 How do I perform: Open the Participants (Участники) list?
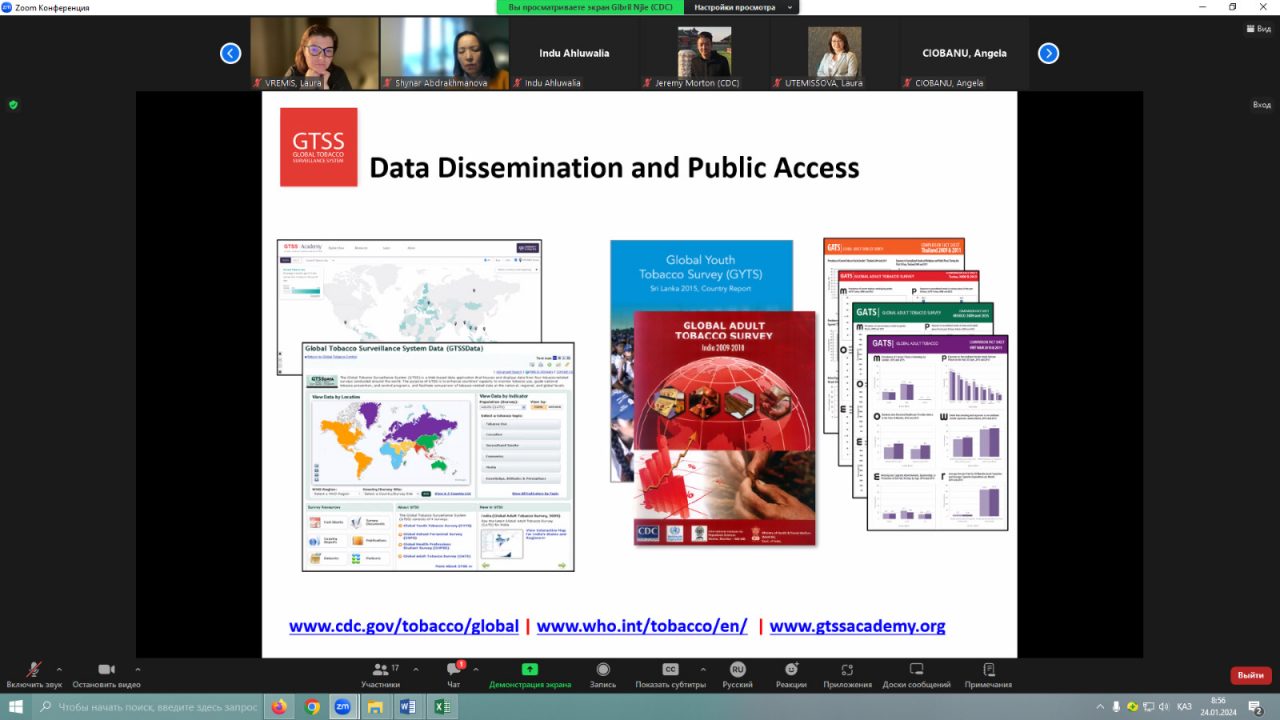380,670
